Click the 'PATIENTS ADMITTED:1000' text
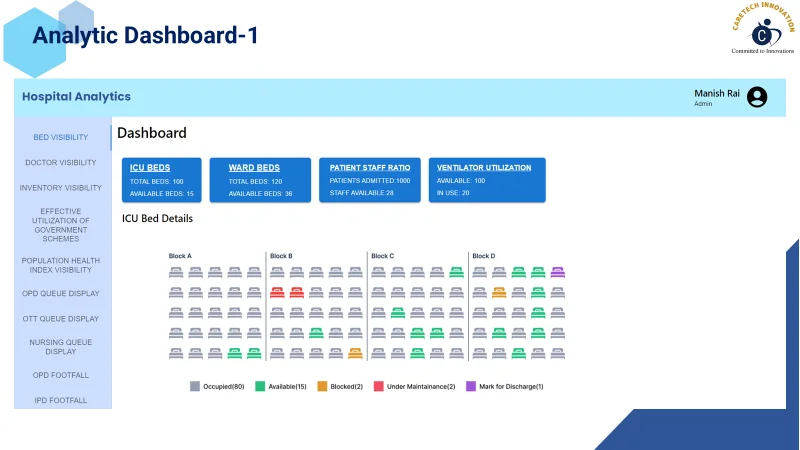 (370, 181)
